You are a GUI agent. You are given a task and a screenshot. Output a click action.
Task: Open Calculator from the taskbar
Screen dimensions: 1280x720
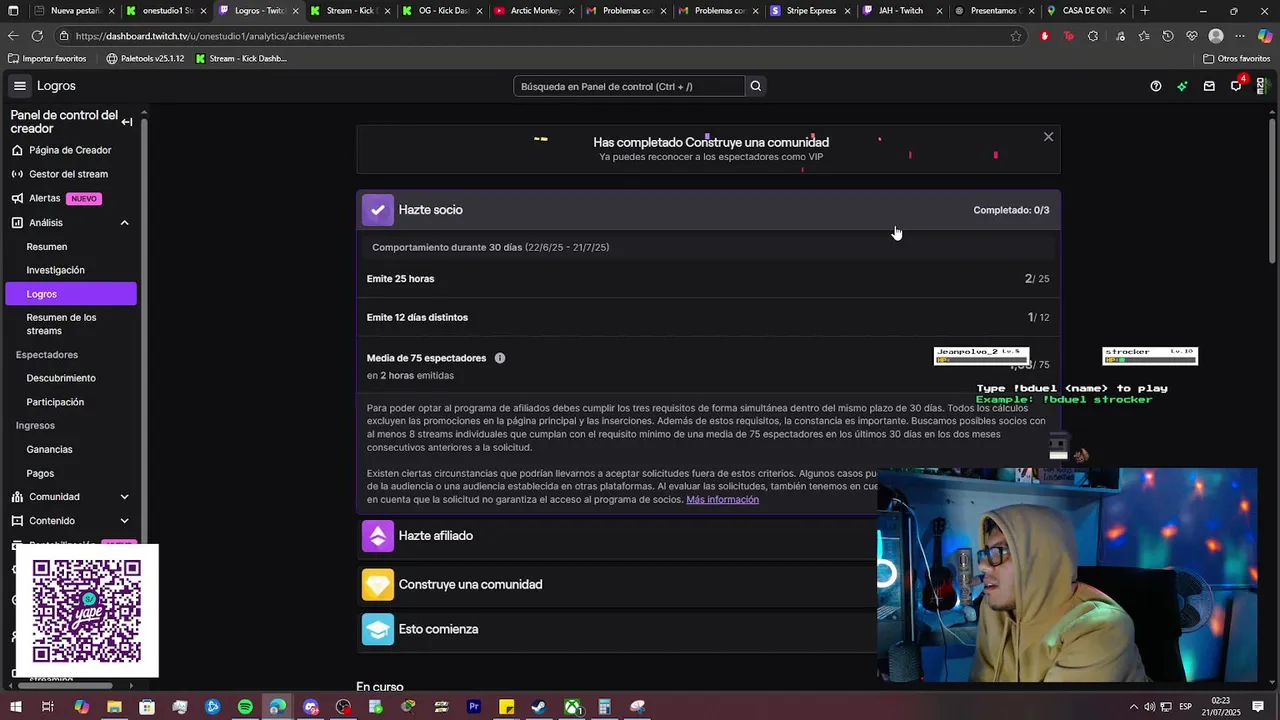(604, 707)
